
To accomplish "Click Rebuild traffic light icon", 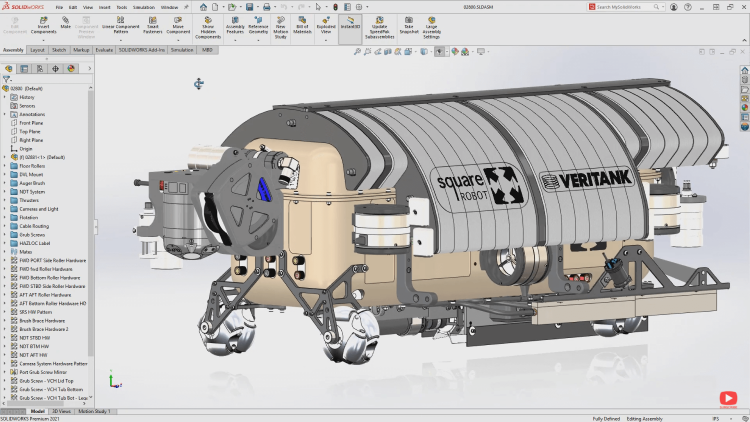I will point(335,7).
